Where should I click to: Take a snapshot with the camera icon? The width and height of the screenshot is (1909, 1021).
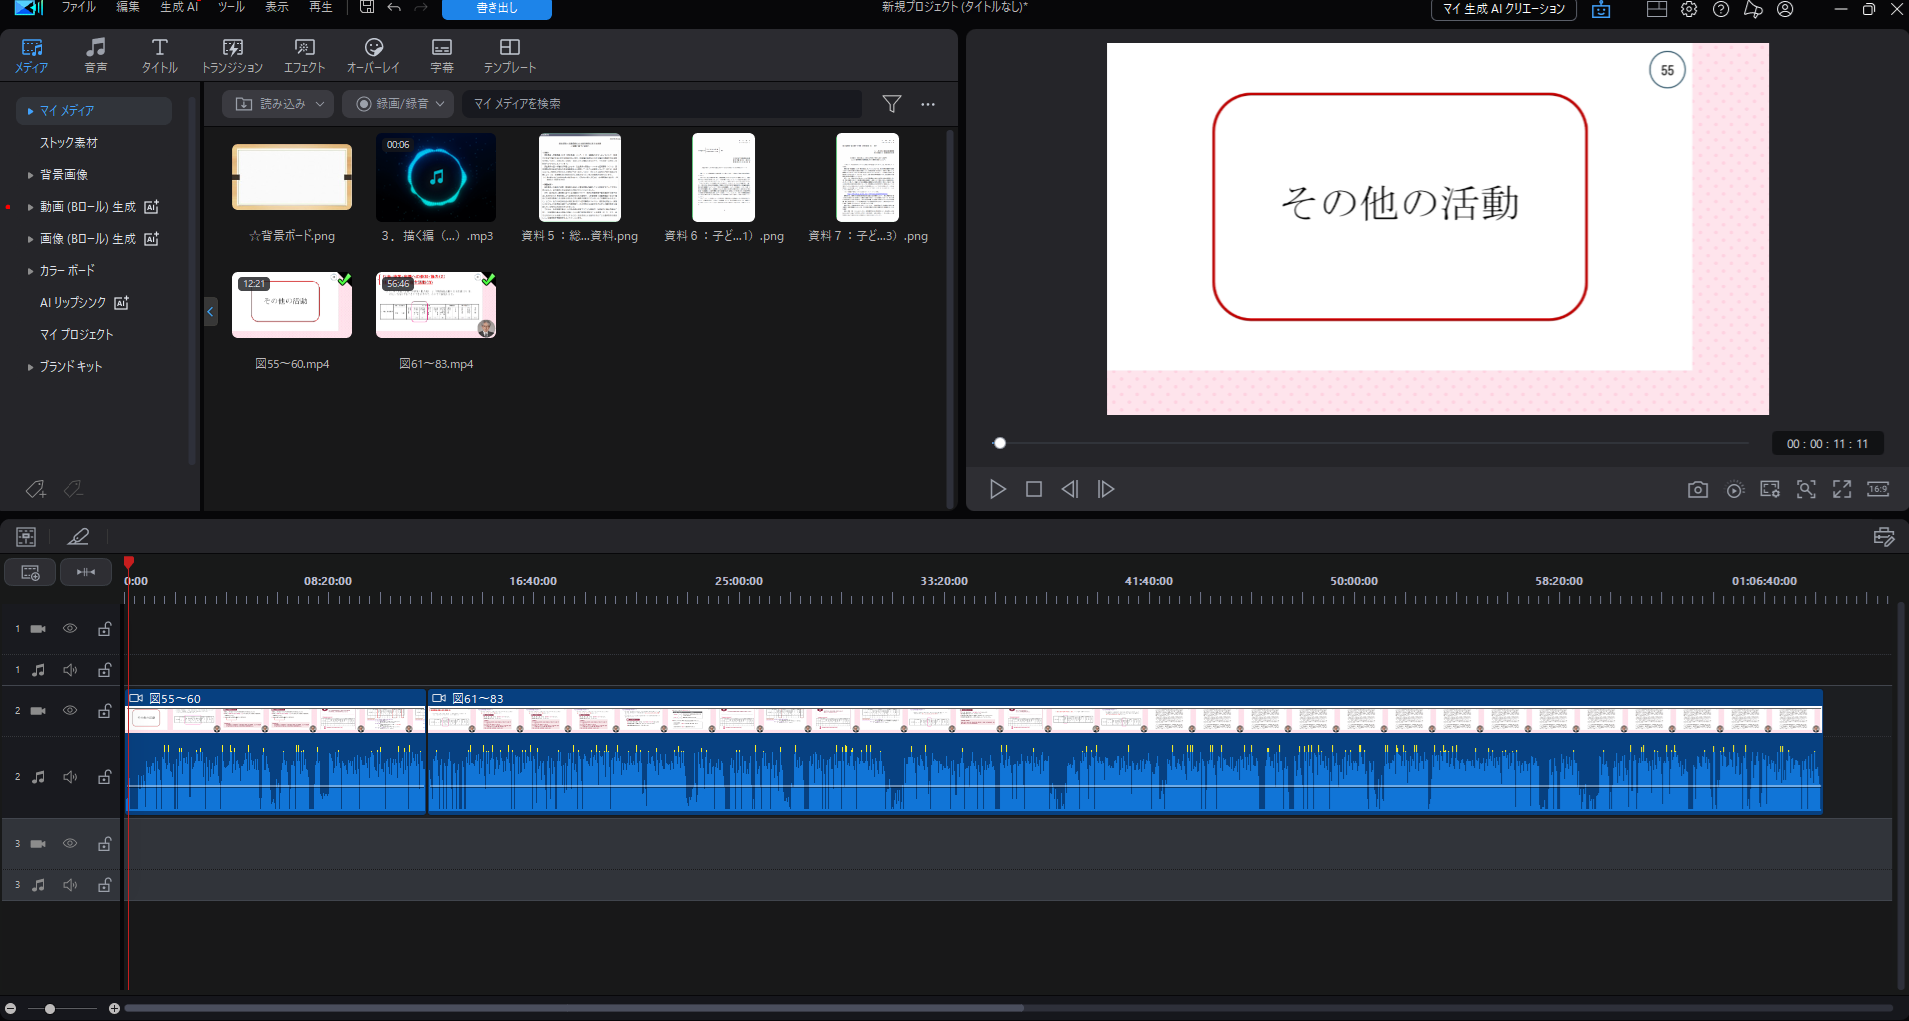[x=1697, y=489]
